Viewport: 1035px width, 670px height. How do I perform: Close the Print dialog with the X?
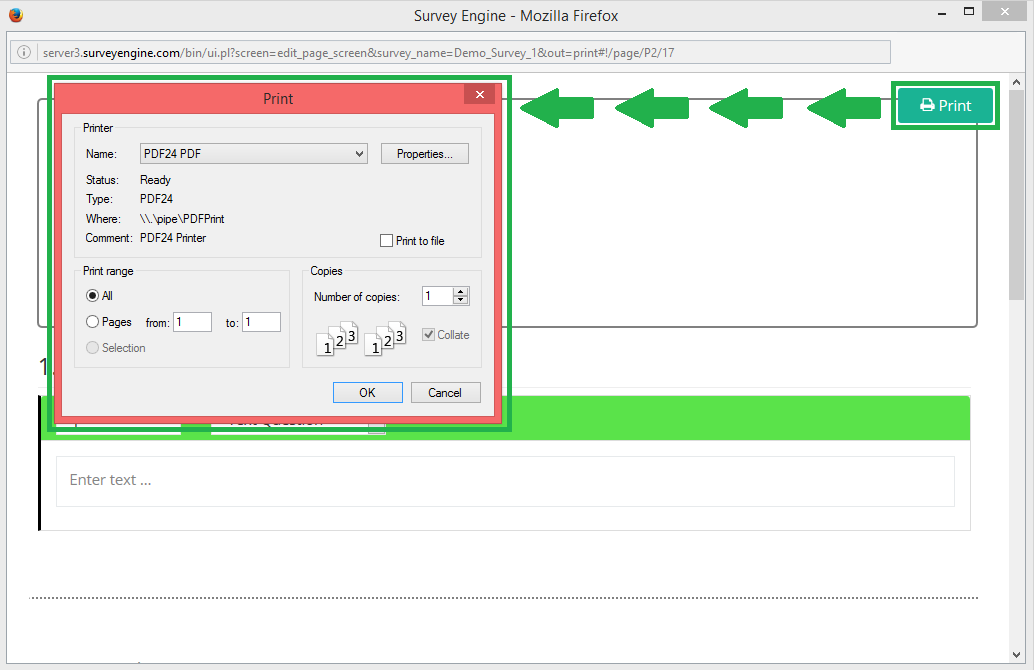(480, 95)
